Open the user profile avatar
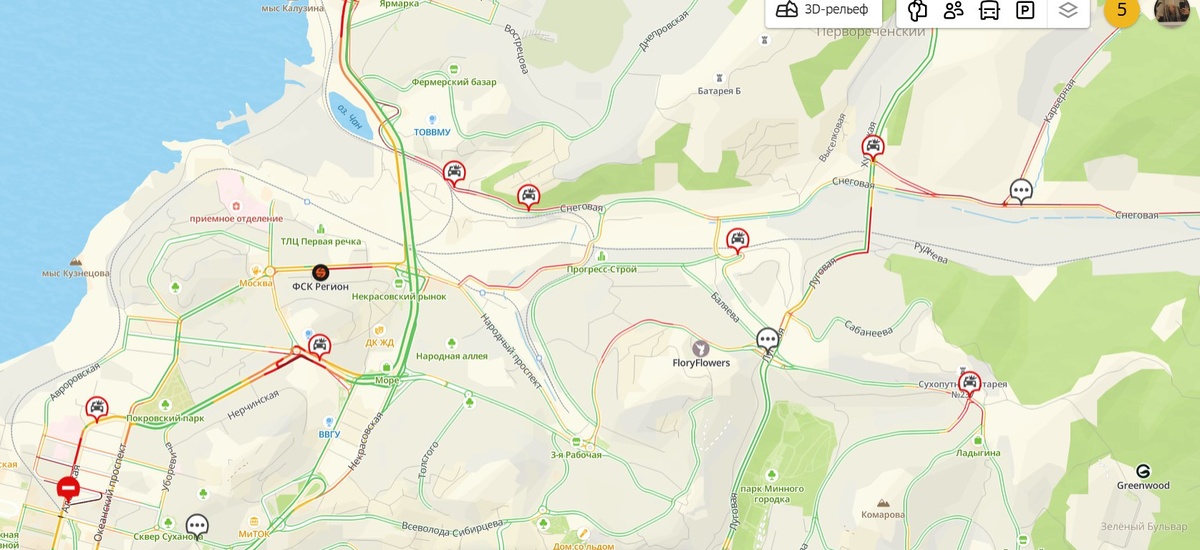Screen dimensions: 1200x550 (x=1171, y=10)
